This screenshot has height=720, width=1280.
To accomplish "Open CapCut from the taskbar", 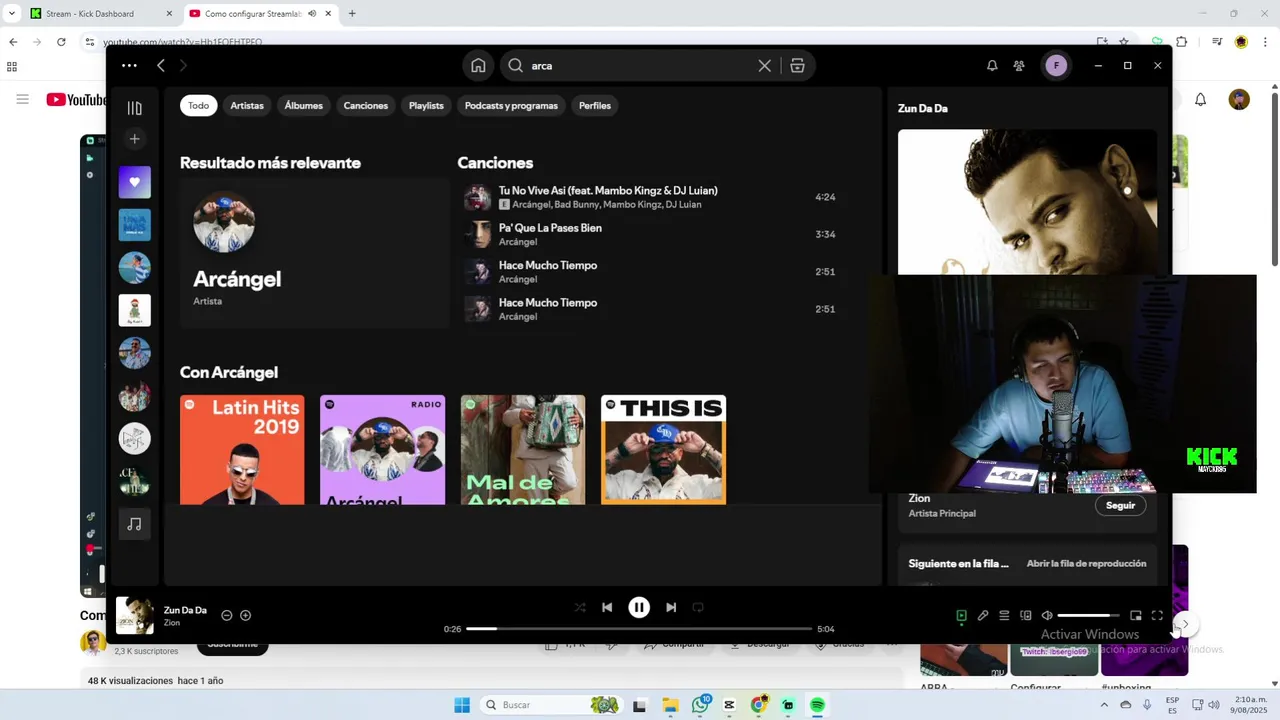I will 729,705.
